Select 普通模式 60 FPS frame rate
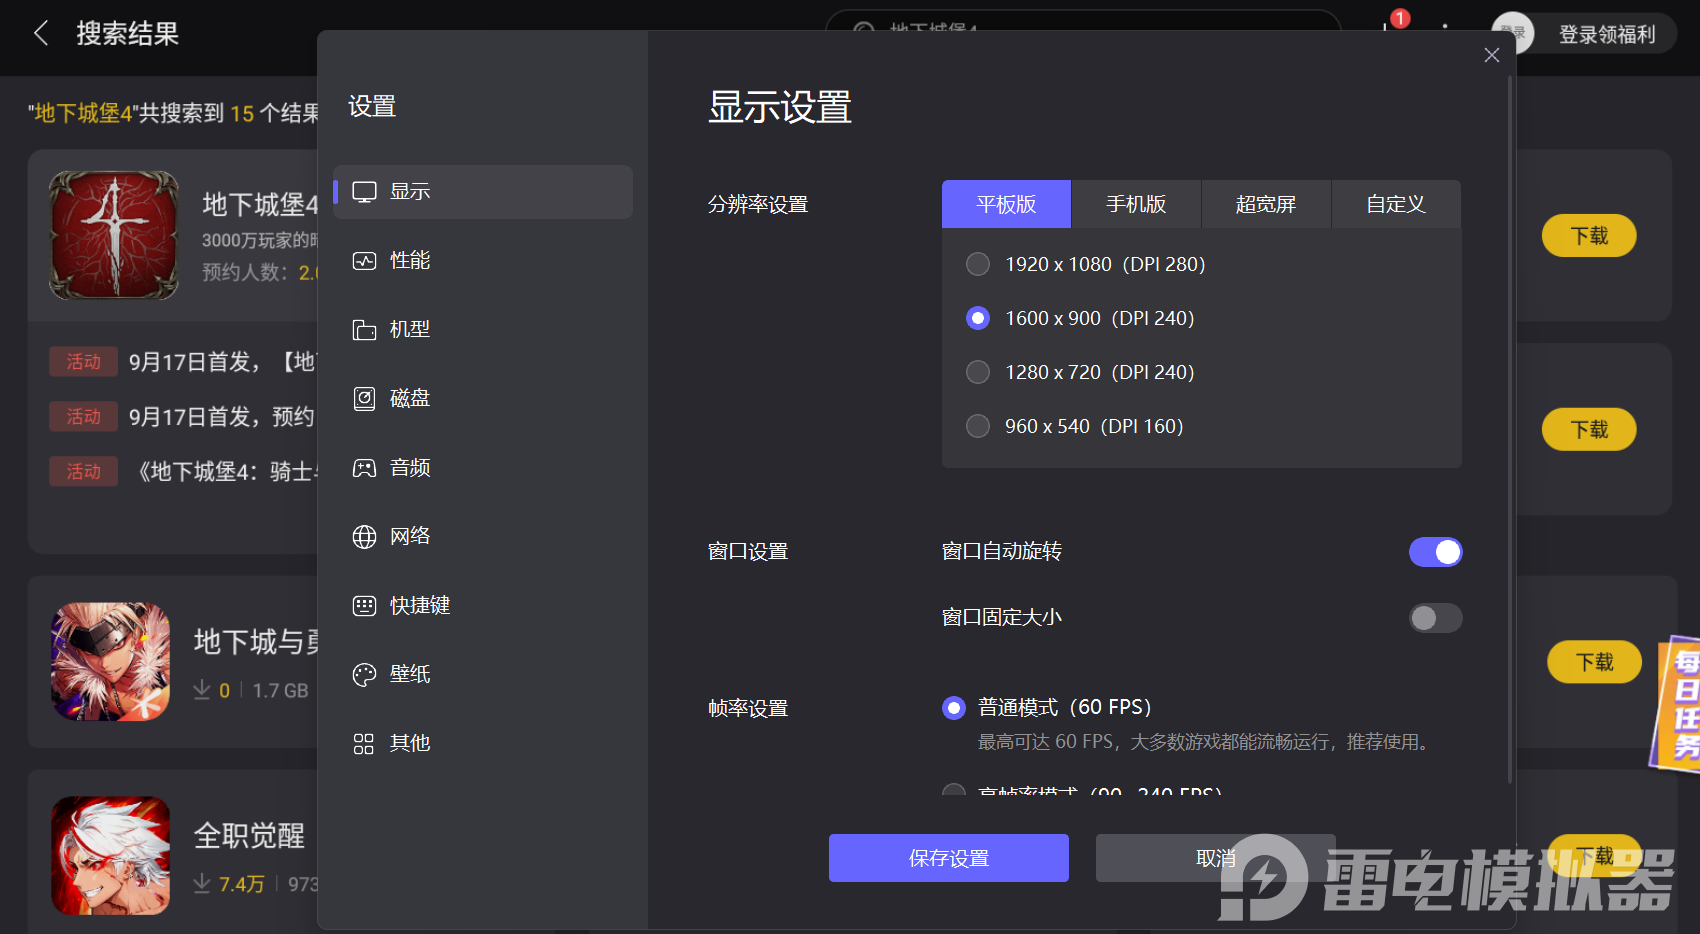The height and width of the screenshot is (934, 1700). (x=953, y=707)
